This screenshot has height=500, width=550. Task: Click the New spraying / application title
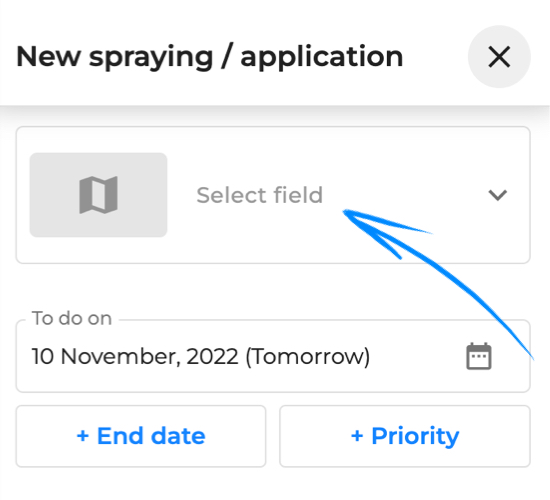pyautogui.click(x=209, y=56)
